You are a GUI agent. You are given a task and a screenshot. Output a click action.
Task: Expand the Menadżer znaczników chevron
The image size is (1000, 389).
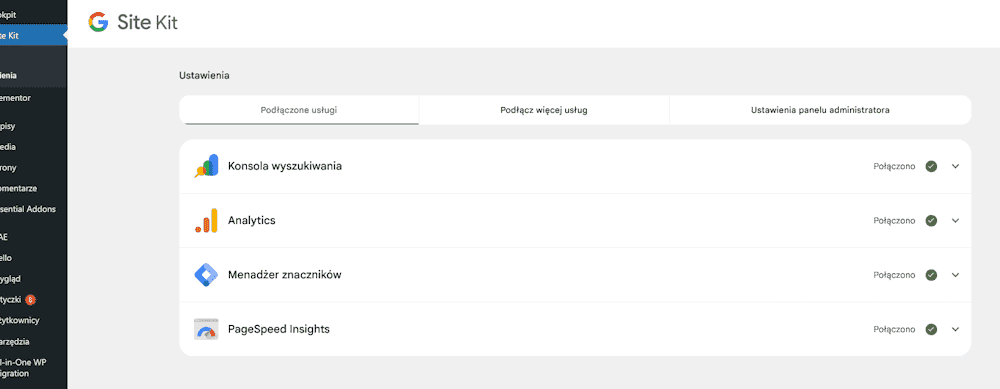(x=955, y=275)
